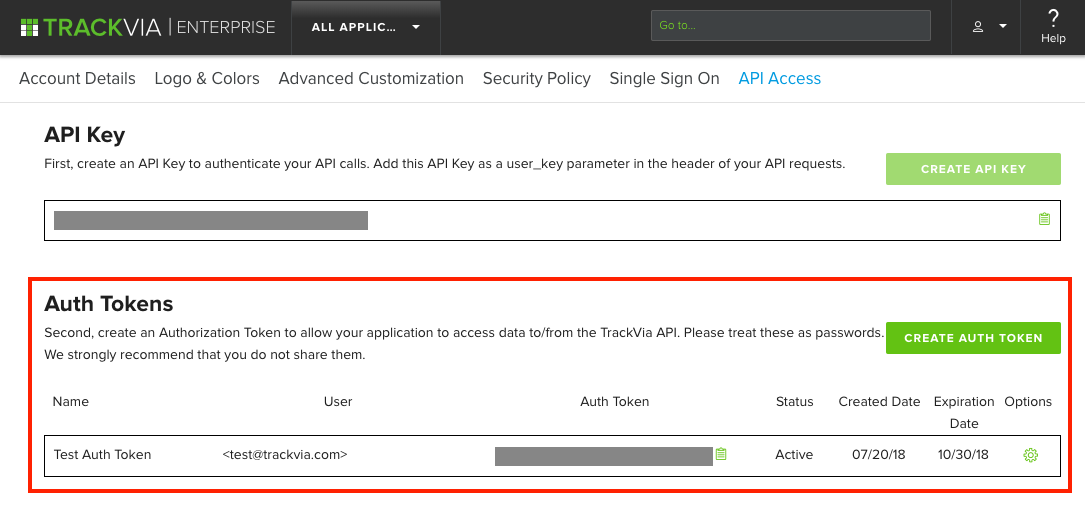
Task: Click the Status column header
Action: pyautogui.click(x=794, y=401)
